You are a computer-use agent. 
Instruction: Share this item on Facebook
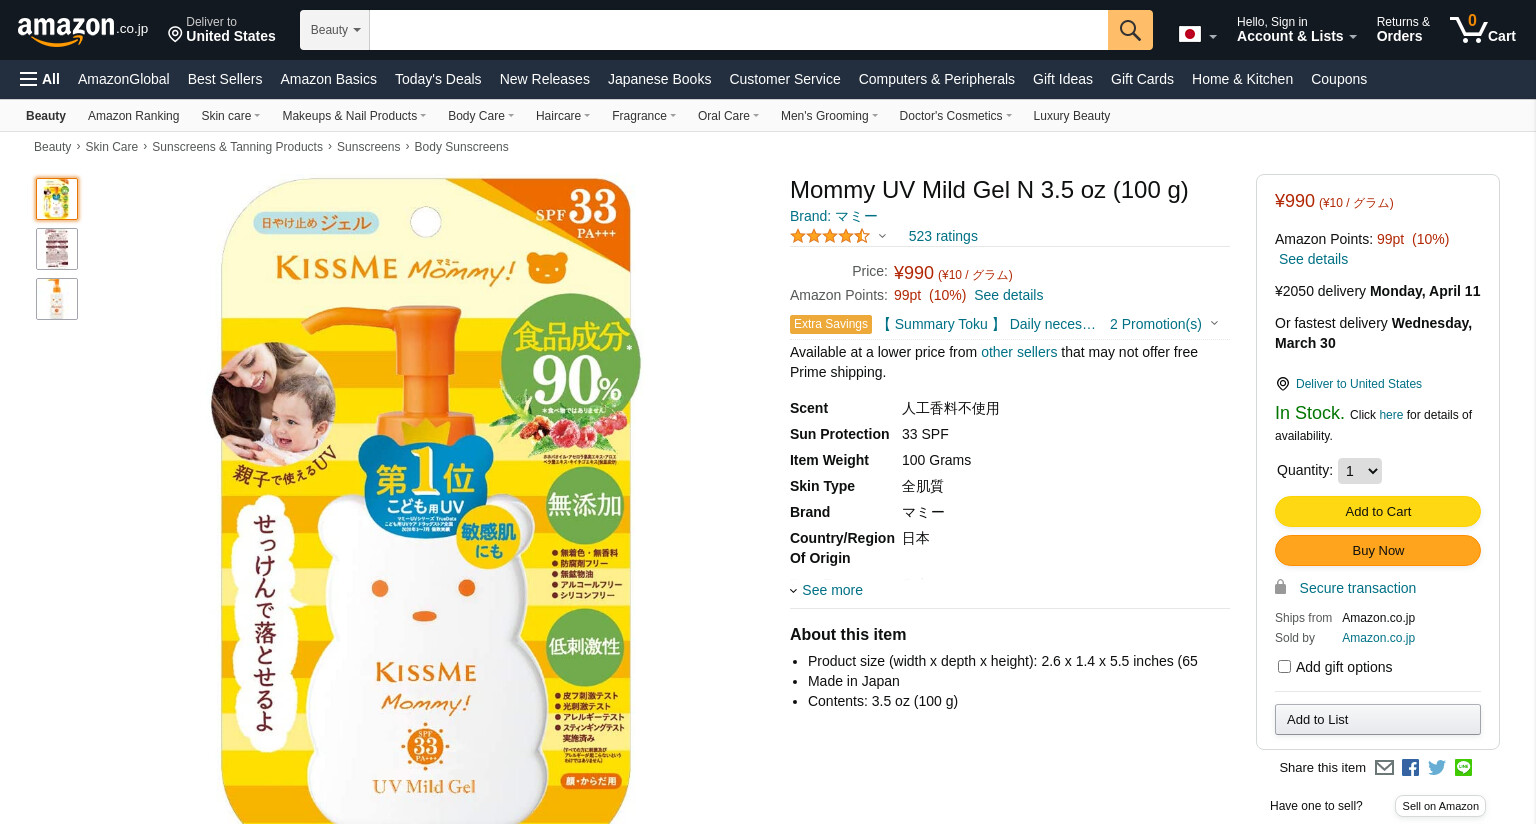[x=1410, y=768]
